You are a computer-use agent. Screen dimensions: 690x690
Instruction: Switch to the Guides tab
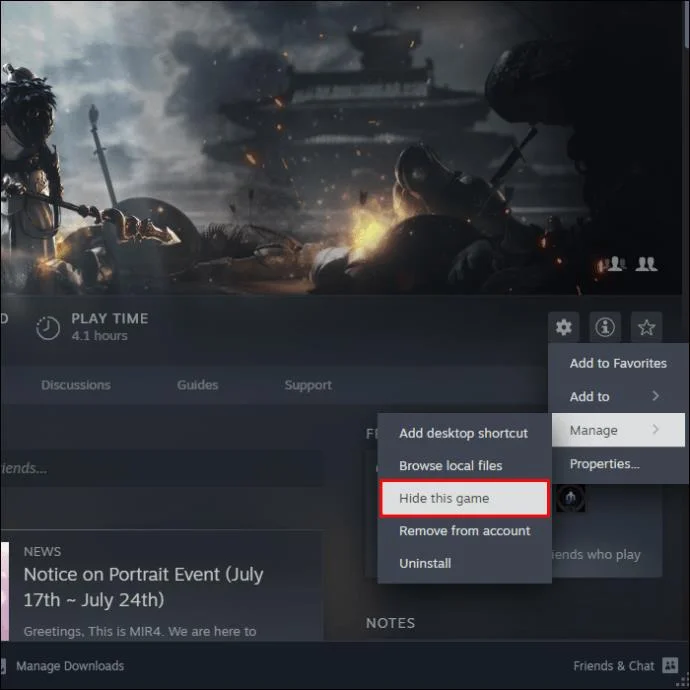tap(198, 385)
